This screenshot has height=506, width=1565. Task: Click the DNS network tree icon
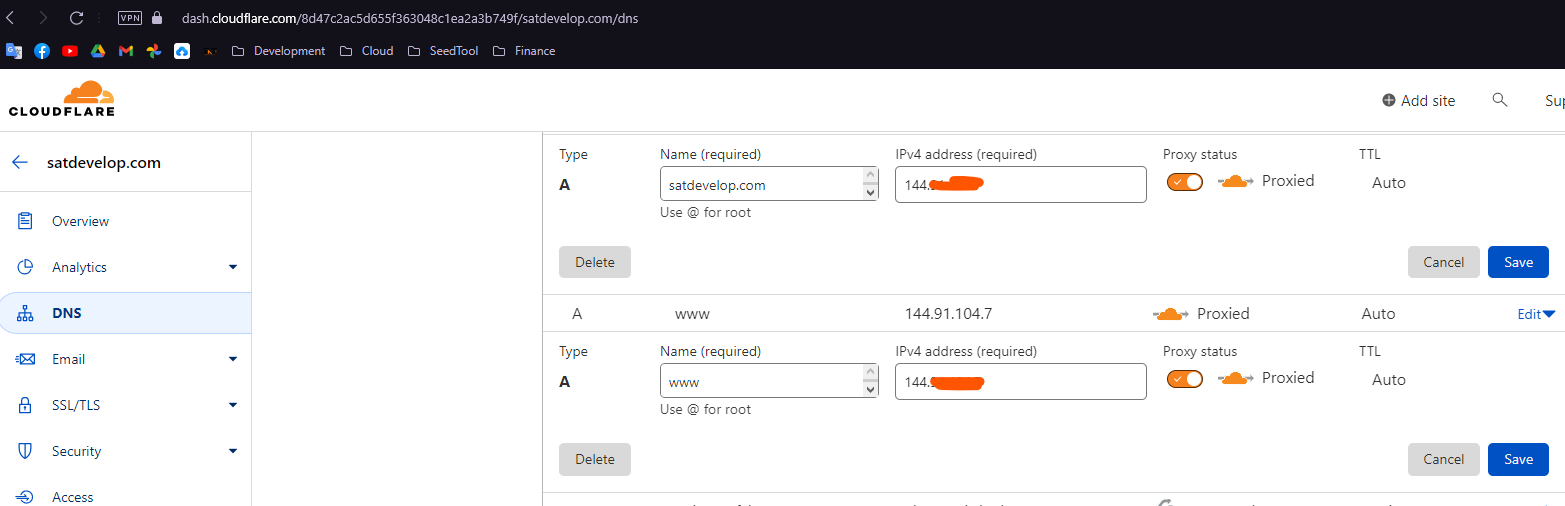(26, 314)
